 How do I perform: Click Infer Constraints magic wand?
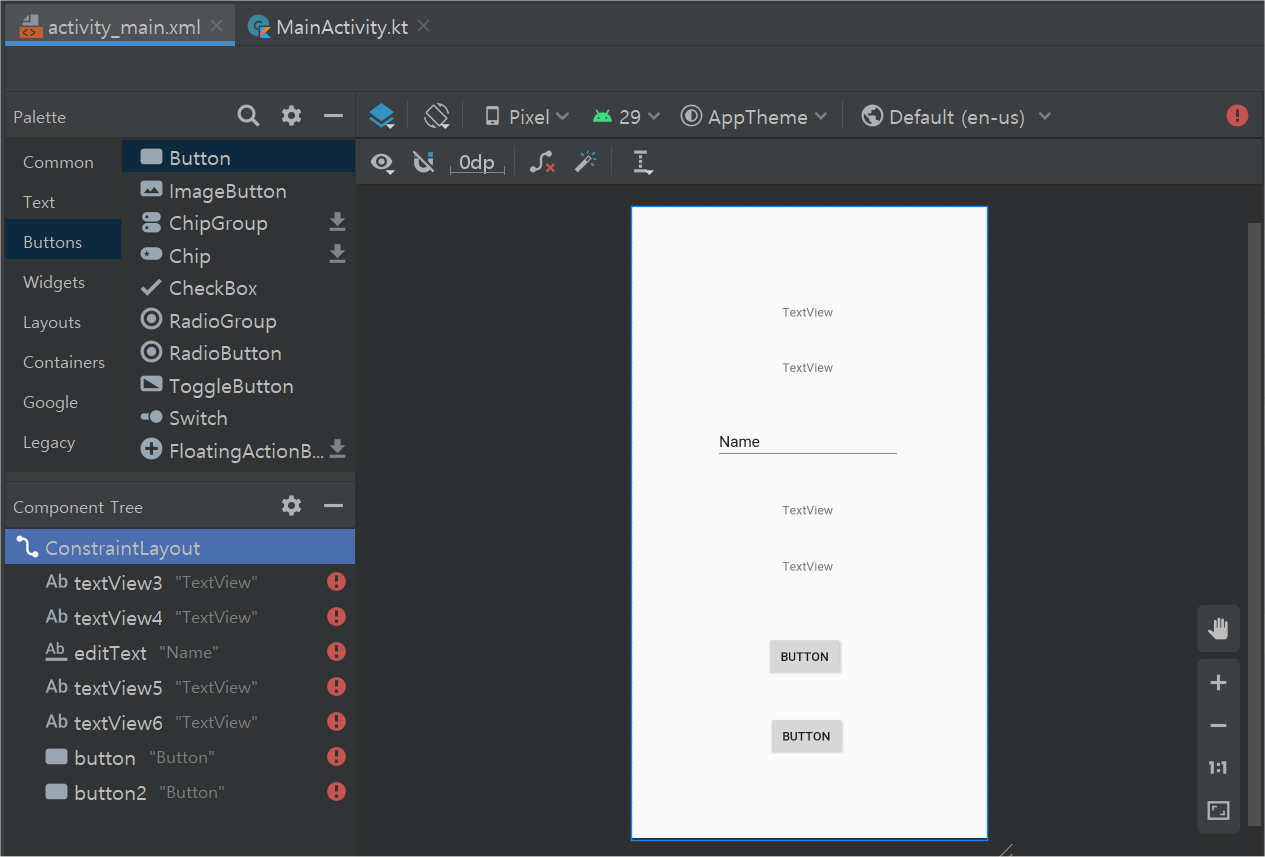tap(586, 162)
